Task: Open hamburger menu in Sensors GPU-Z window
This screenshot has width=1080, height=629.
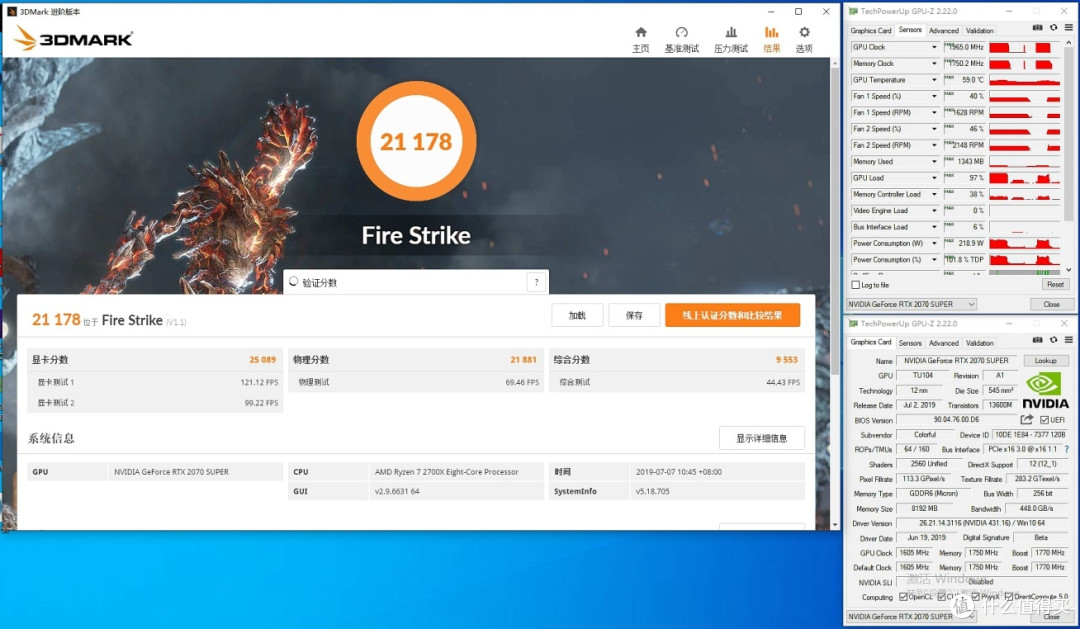Action: [1068, 28]
